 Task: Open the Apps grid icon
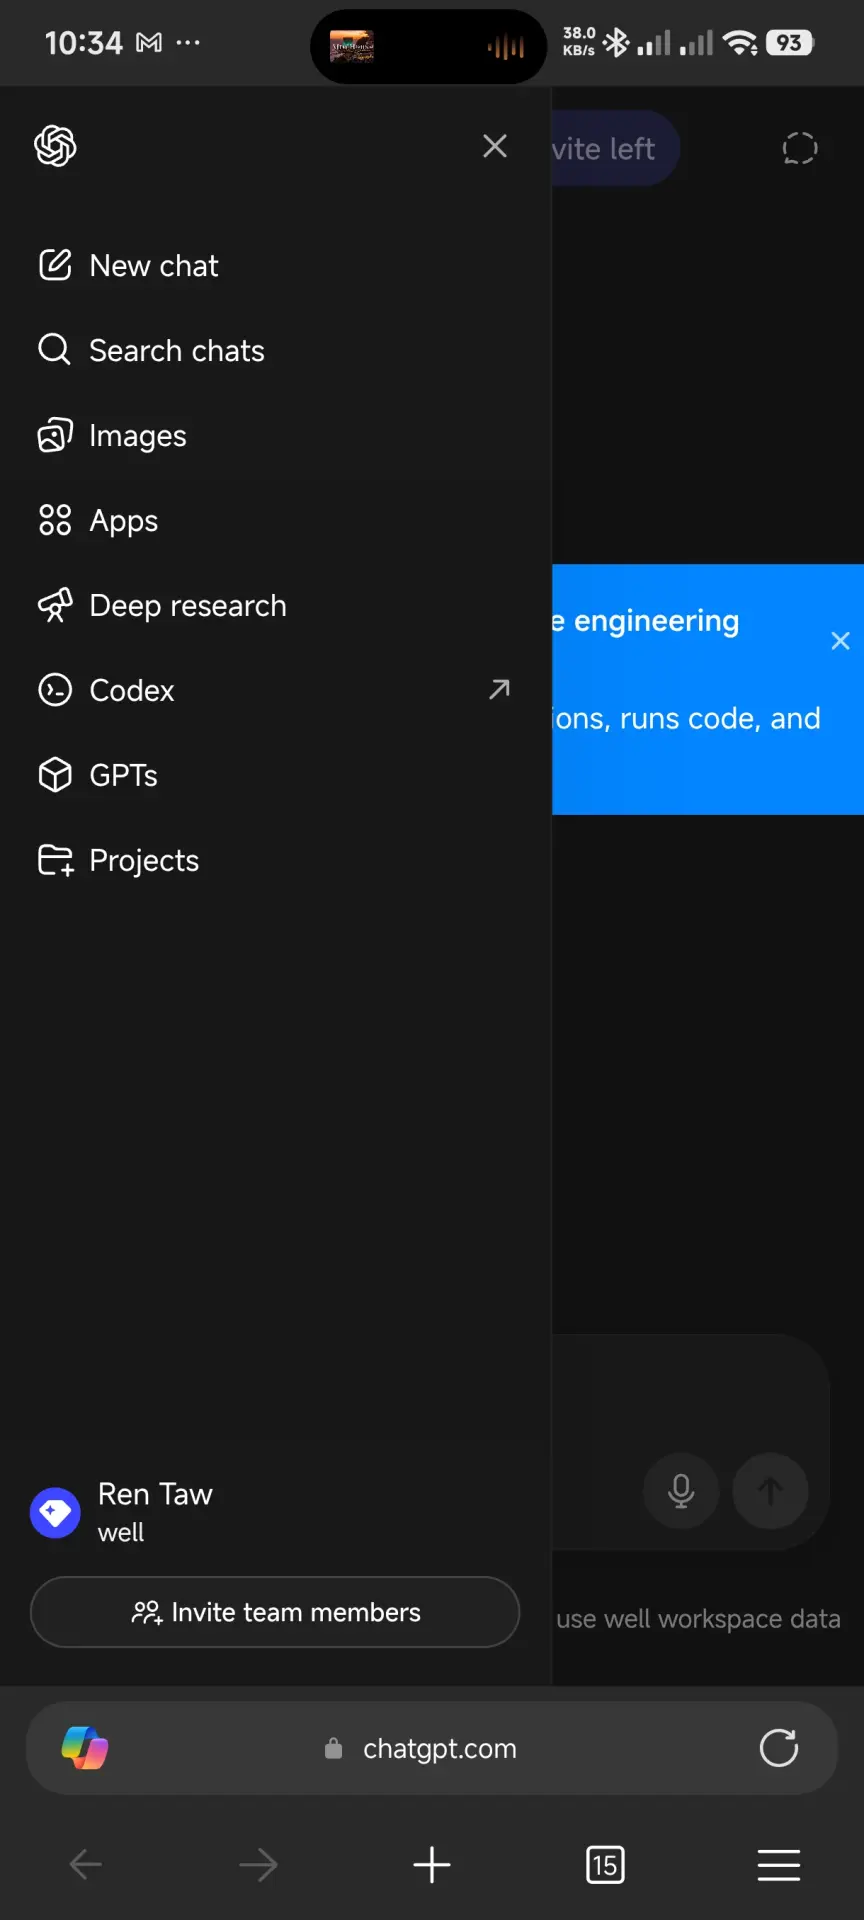[x=55, y=521]
